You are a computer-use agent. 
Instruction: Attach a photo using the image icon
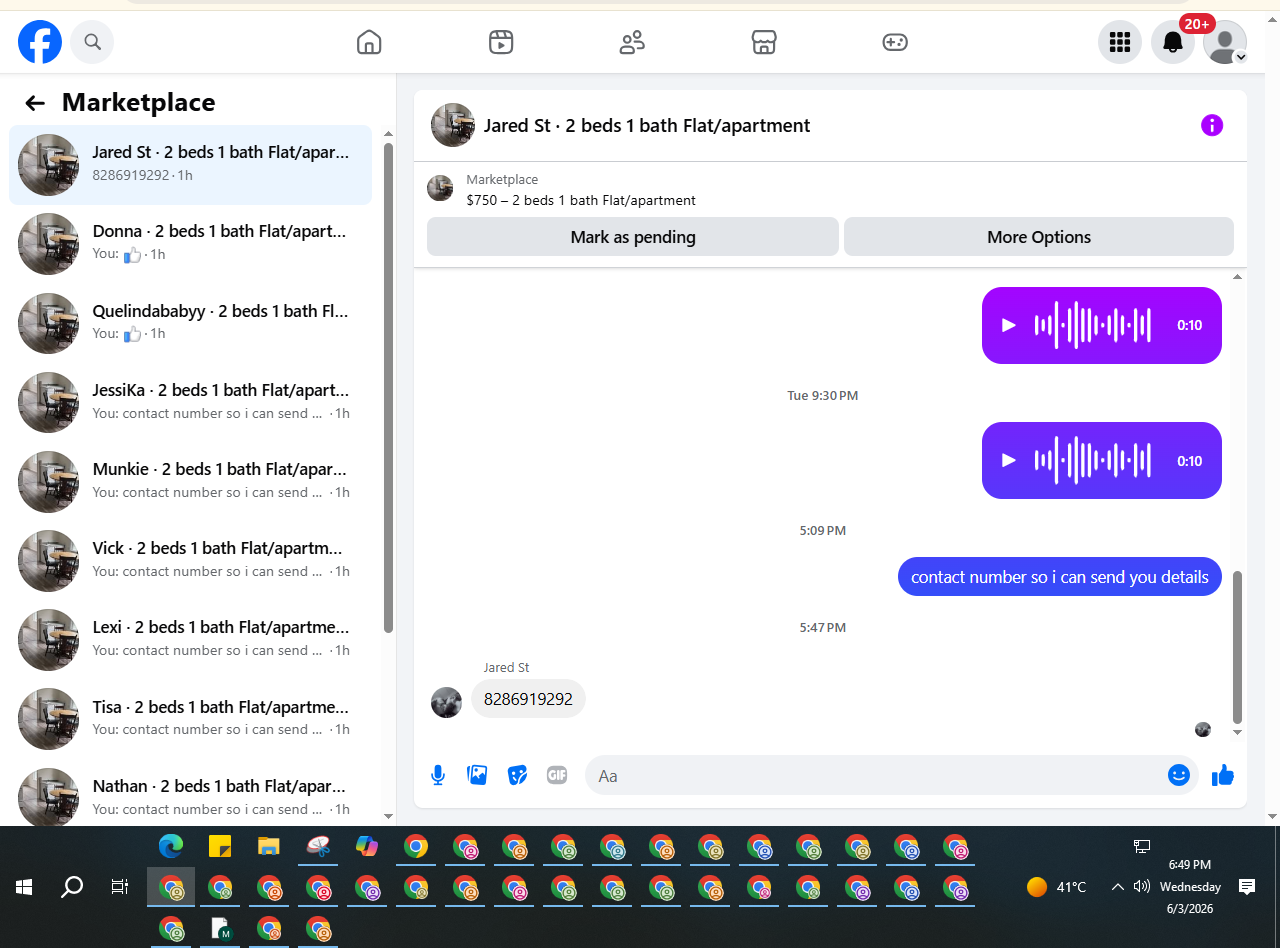tap(478, 775)
